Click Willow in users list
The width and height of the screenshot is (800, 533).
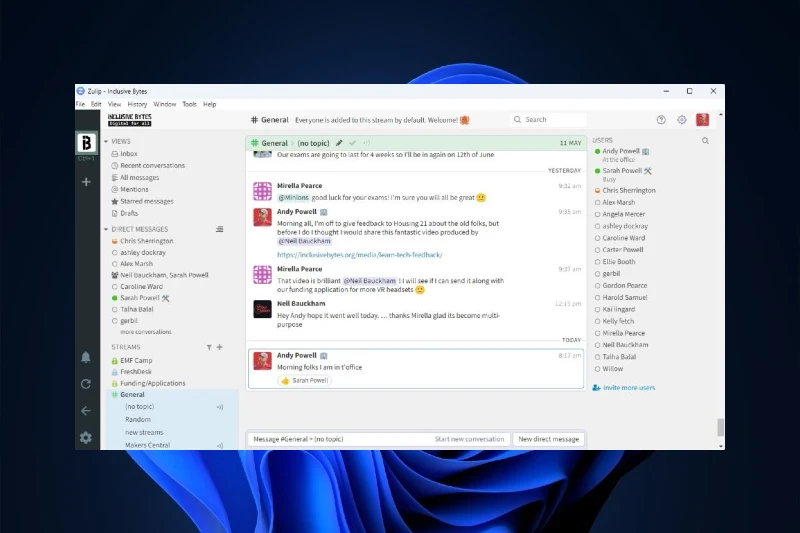click(613, 369)
